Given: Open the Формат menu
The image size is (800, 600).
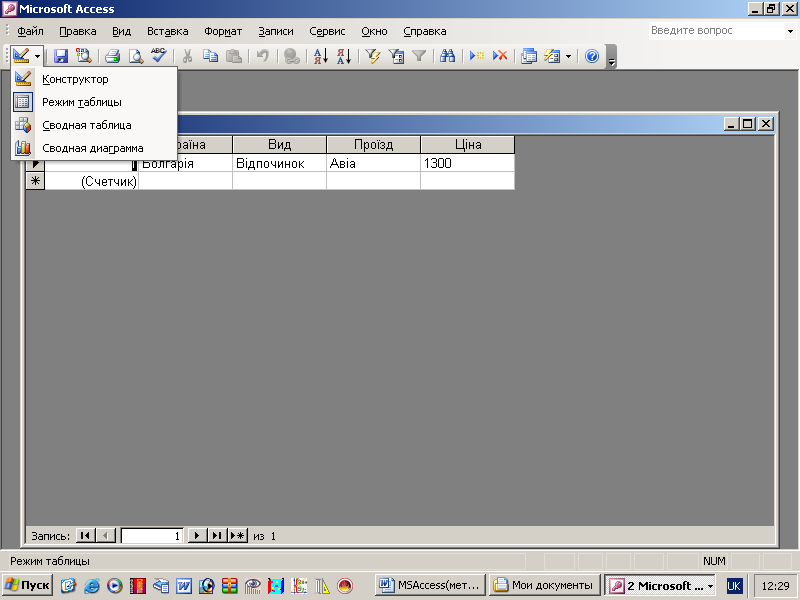Looking at the screenshot, I should (223, 31).
